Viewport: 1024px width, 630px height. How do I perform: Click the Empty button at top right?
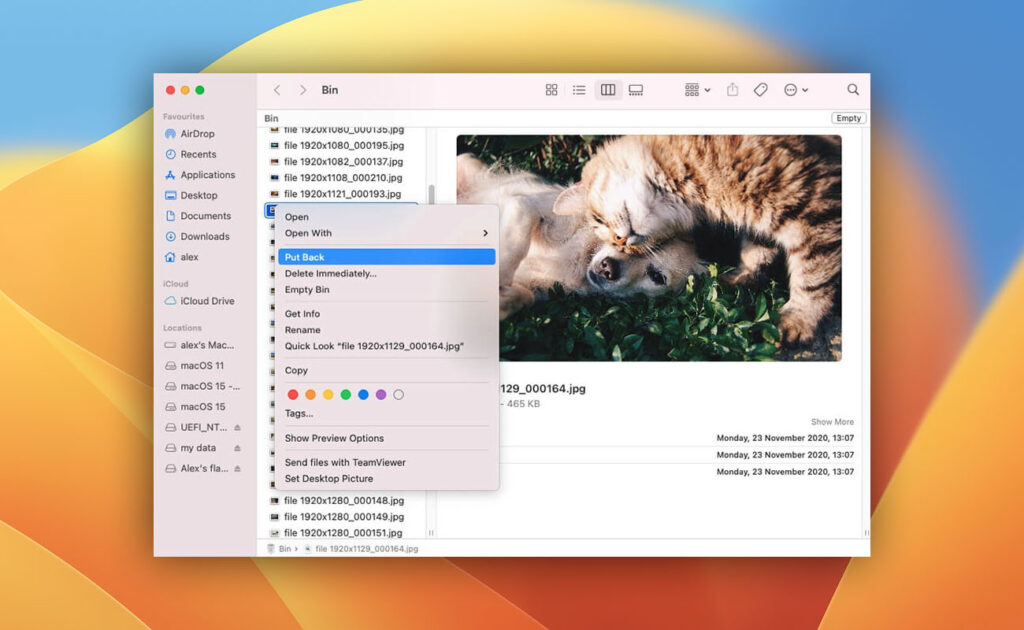coord(847,117)
